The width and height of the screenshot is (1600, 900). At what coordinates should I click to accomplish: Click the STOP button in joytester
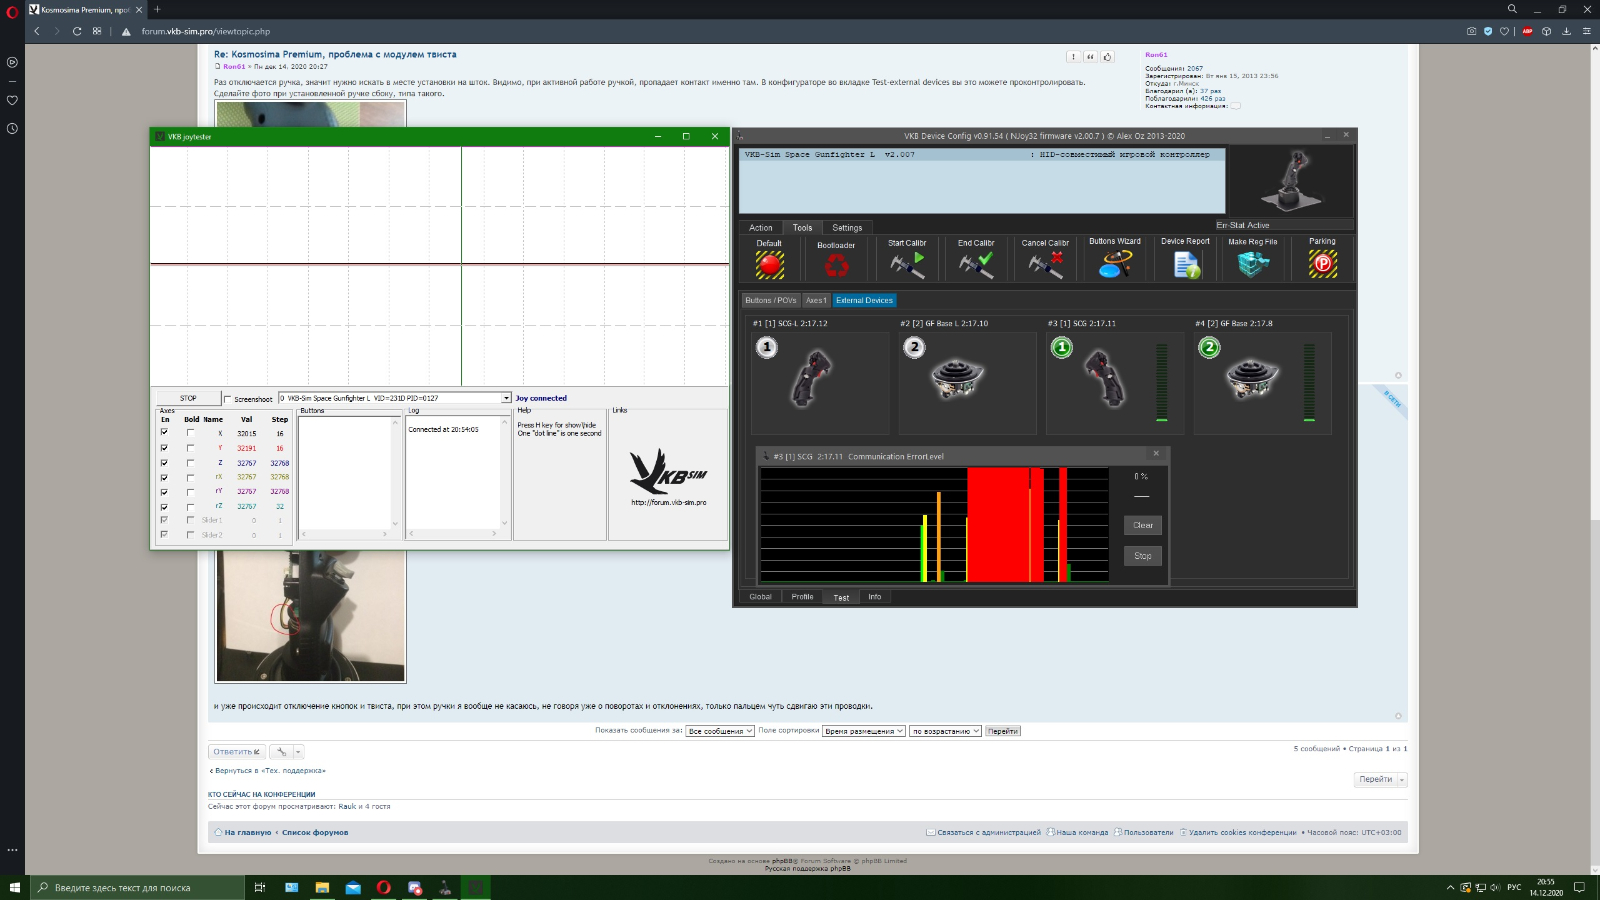(x=188, y=398)
